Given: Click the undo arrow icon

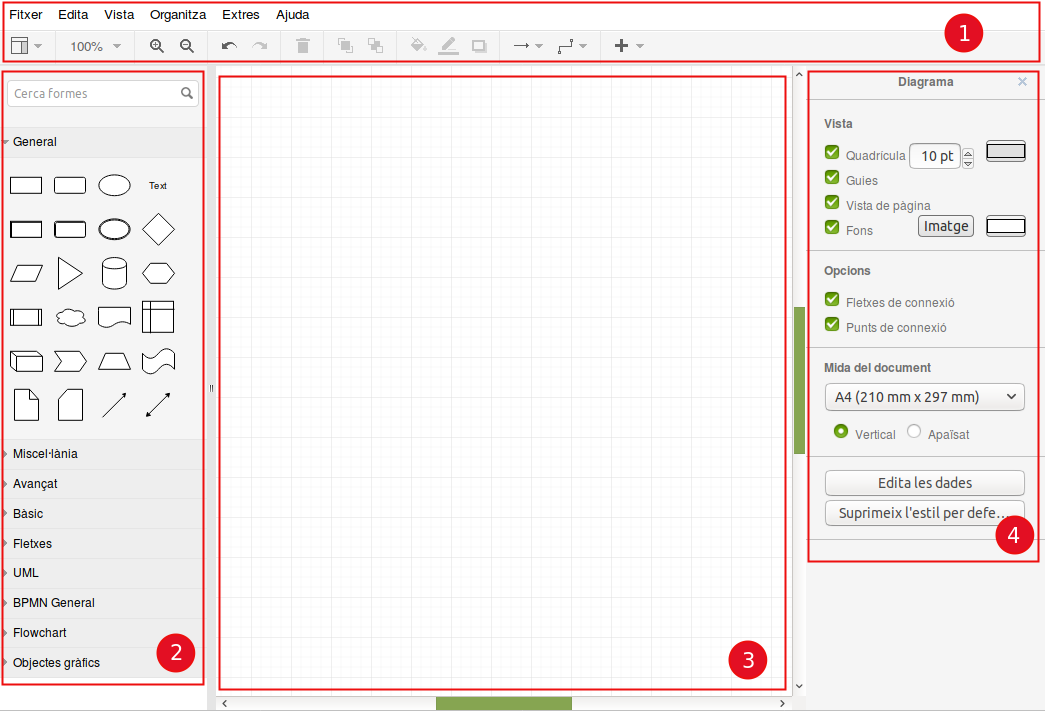Looking at the screenshot, I should coord(229,46).
